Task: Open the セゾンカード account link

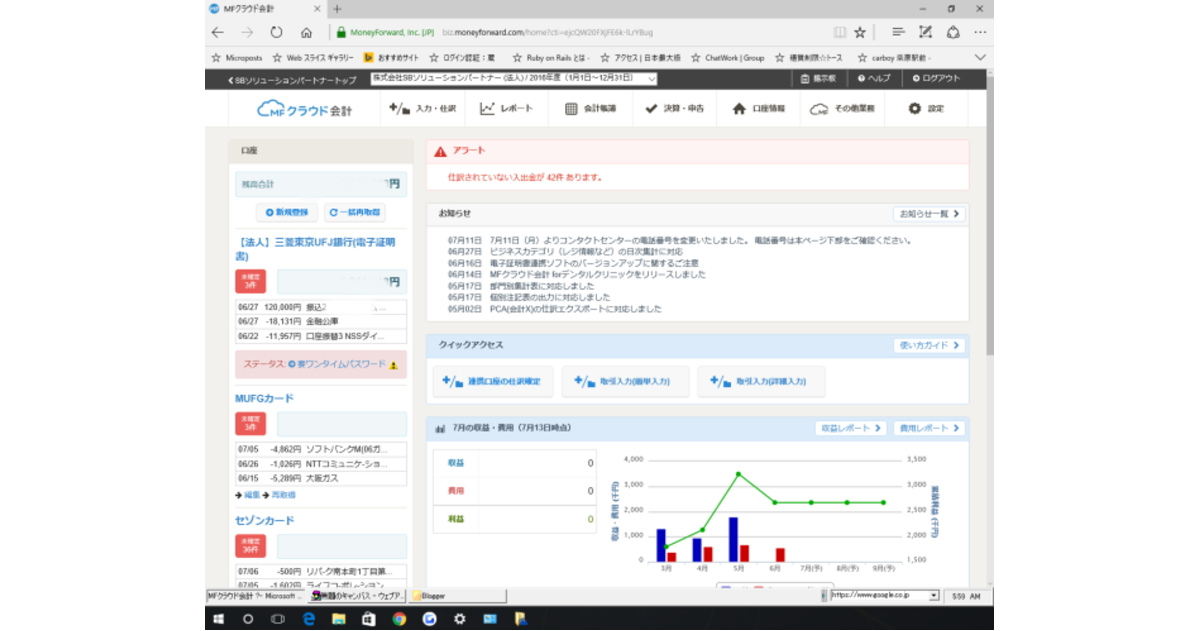Action: click(264, 521)
